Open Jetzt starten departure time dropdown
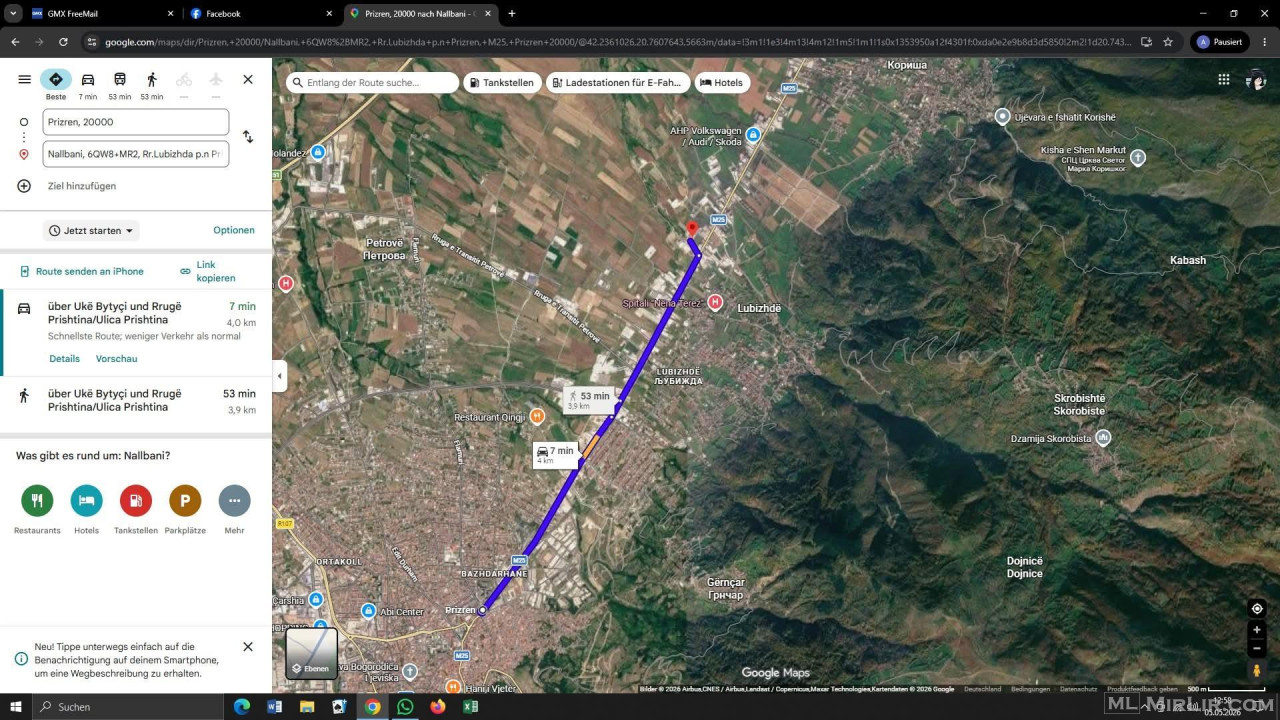 (x=91, y=231)
